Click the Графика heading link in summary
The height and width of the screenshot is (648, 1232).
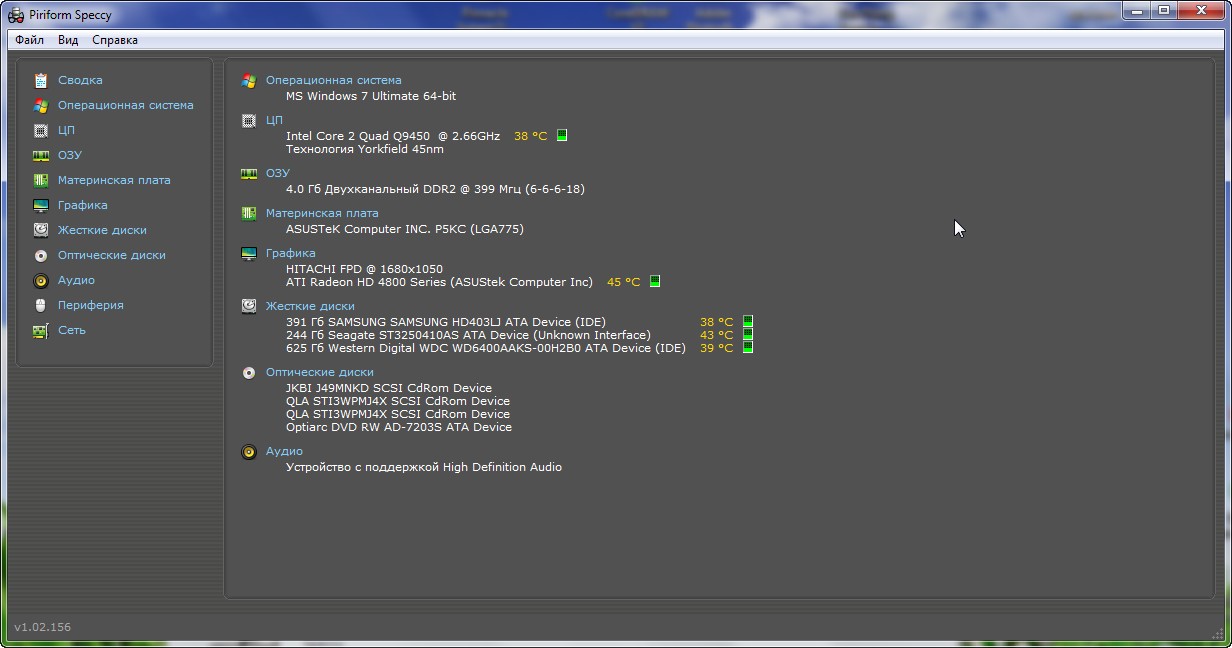click(291, 253)
